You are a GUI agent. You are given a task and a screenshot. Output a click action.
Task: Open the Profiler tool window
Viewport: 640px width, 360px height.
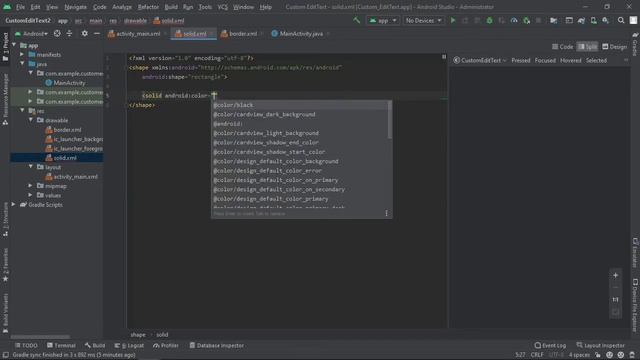[x=166, y=346]
